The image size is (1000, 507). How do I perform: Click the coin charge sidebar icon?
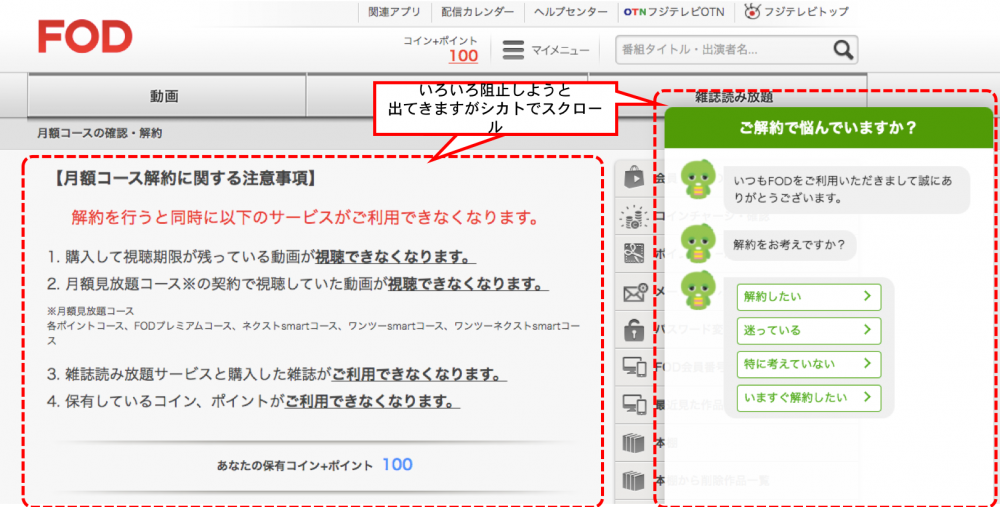pos(633,217)
